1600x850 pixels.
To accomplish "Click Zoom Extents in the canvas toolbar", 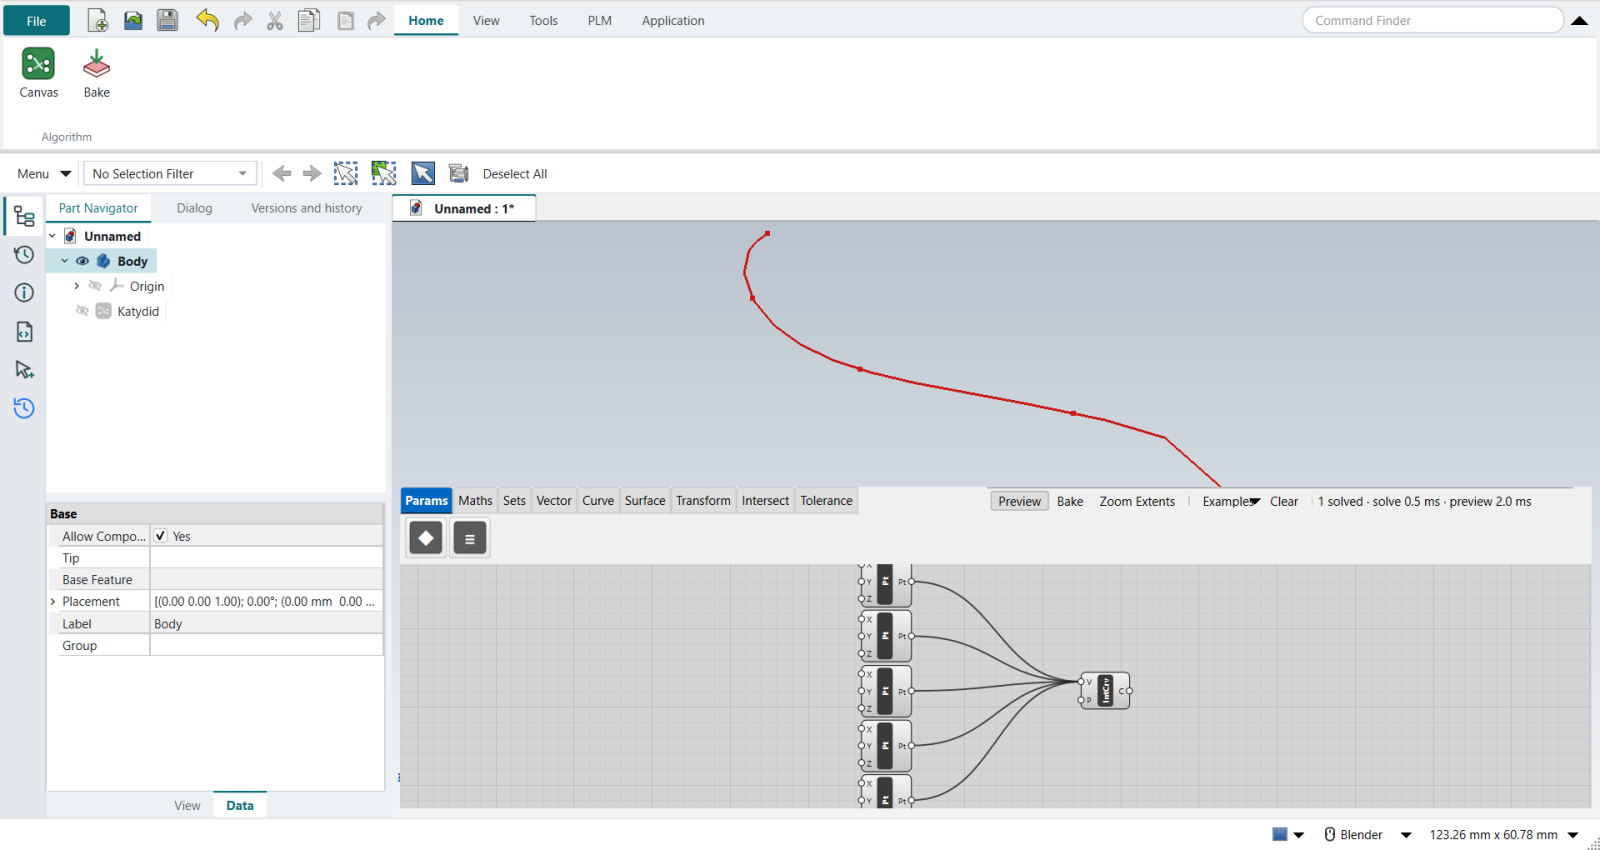I will tap(1137, 501).
